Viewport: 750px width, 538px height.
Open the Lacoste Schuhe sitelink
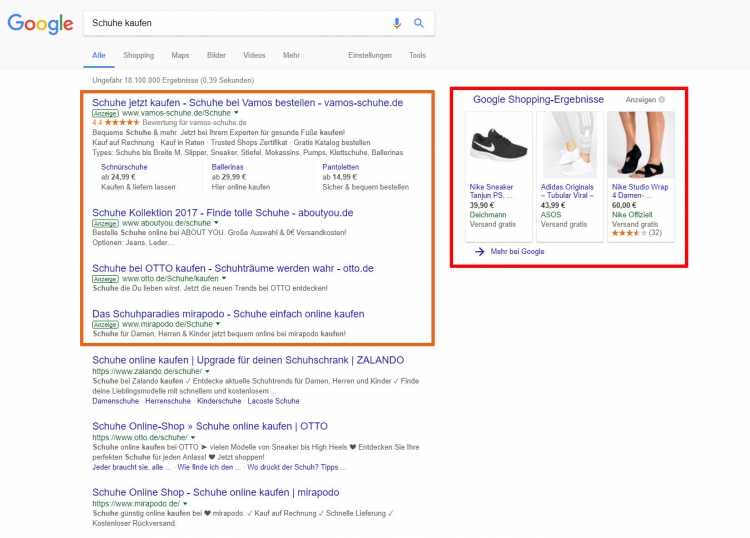[273, 401]
